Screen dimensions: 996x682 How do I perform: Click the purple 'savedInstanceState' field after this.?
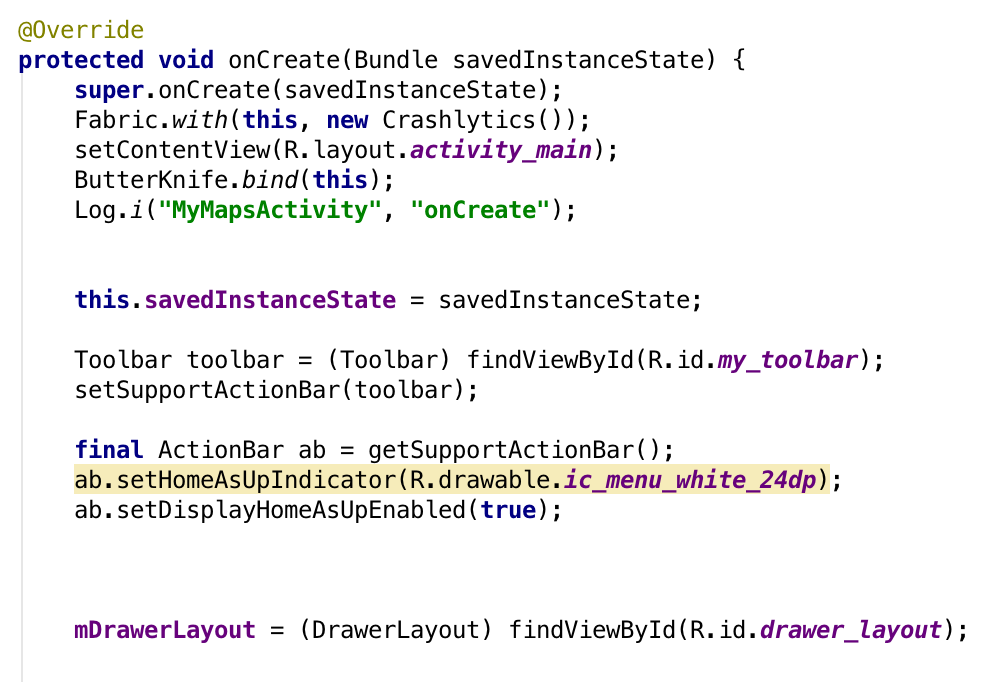point(270,300)
